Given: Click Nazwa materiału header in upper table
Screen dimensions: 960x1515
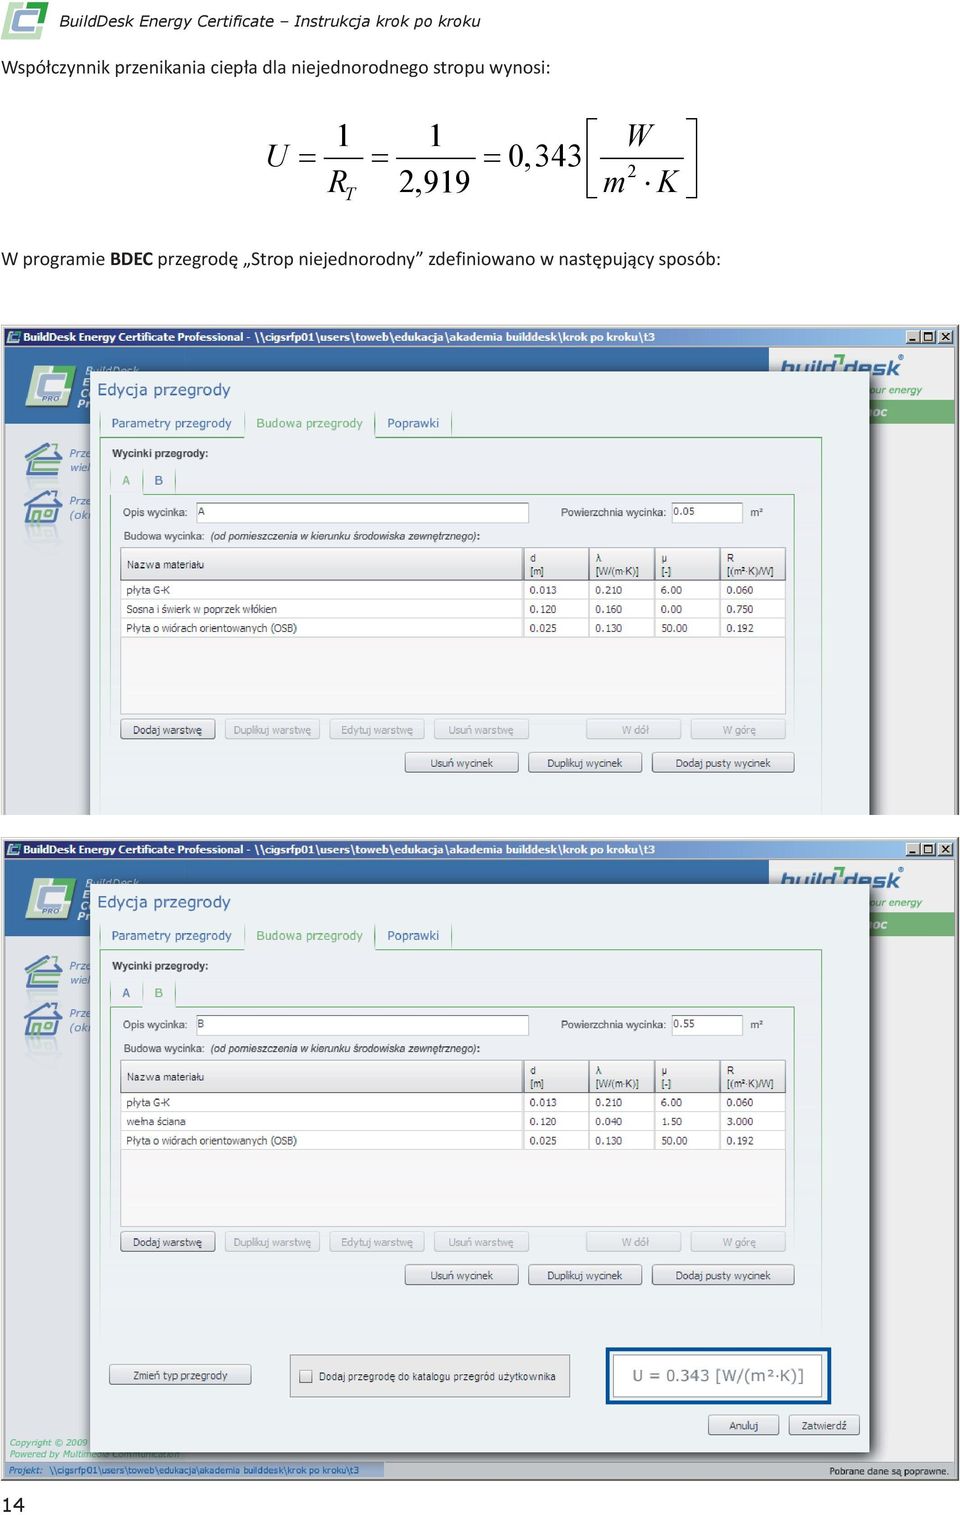Looking at the screenshot, I should [322, 564].
